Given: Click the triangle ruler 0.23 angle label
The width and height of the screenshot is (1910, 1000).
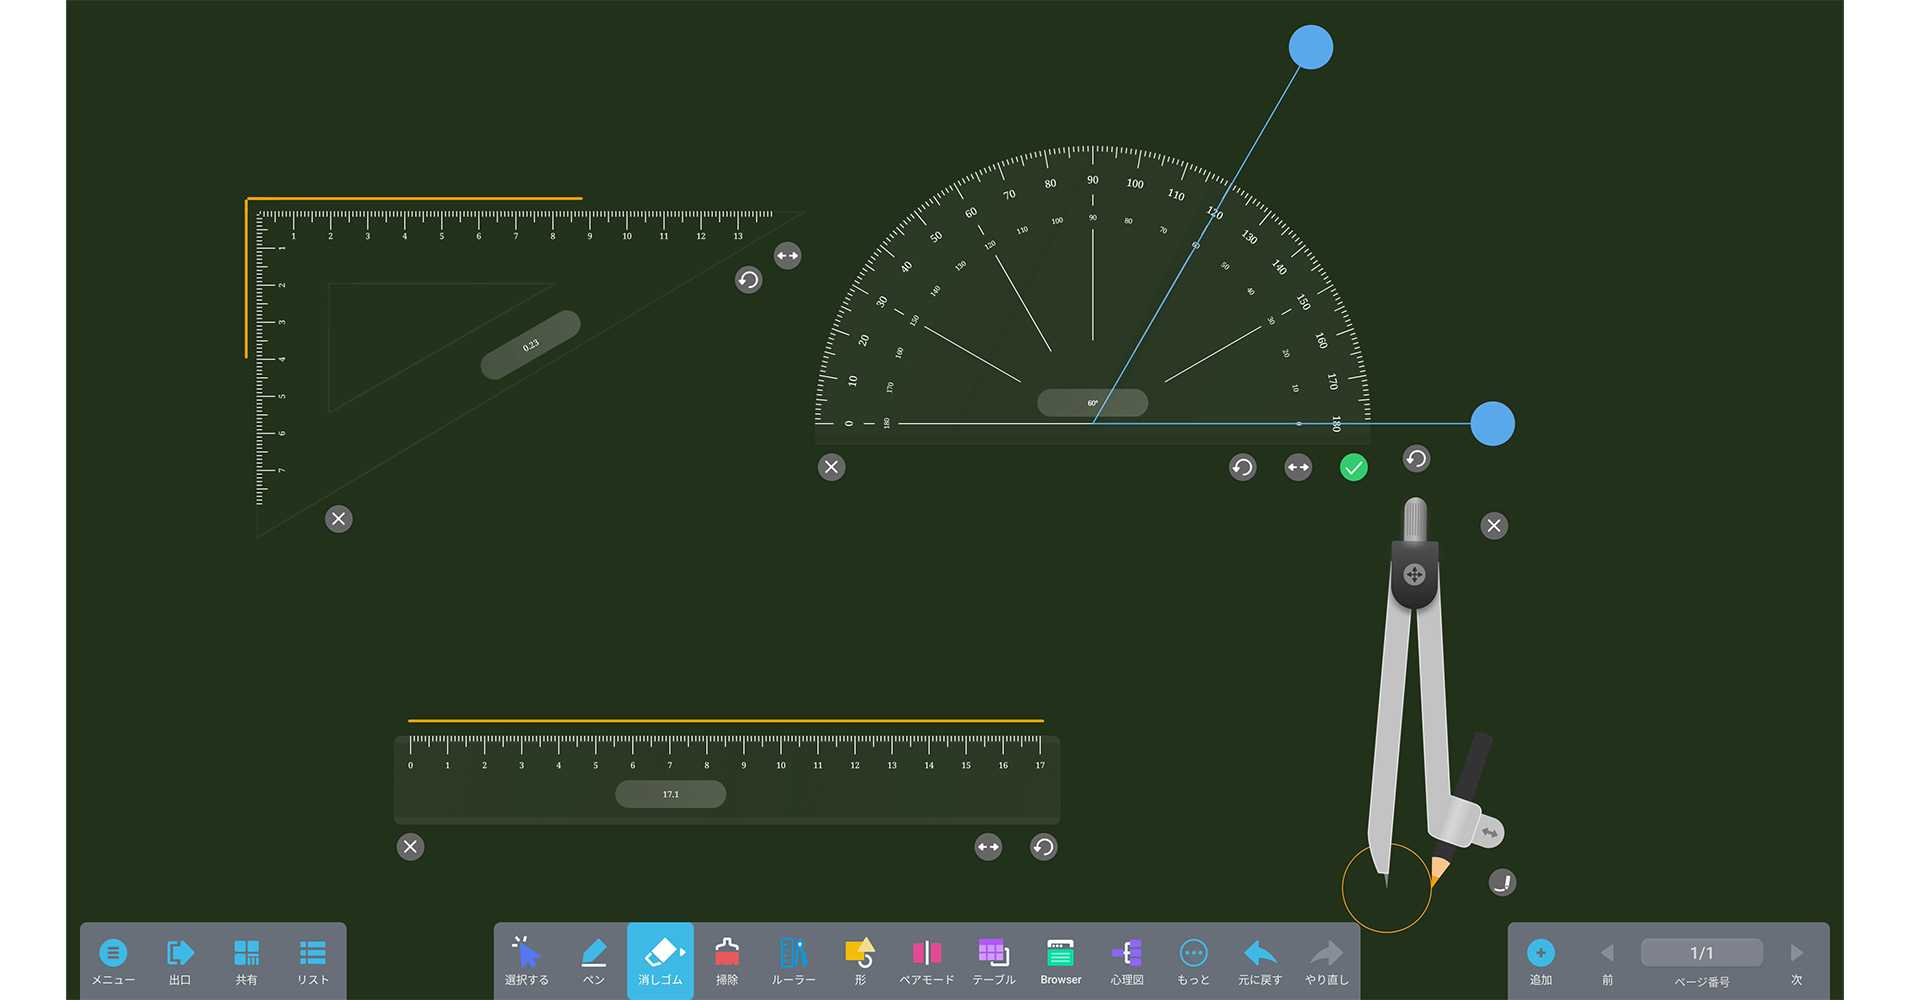Looking at the screenshot, I should 531,345.
